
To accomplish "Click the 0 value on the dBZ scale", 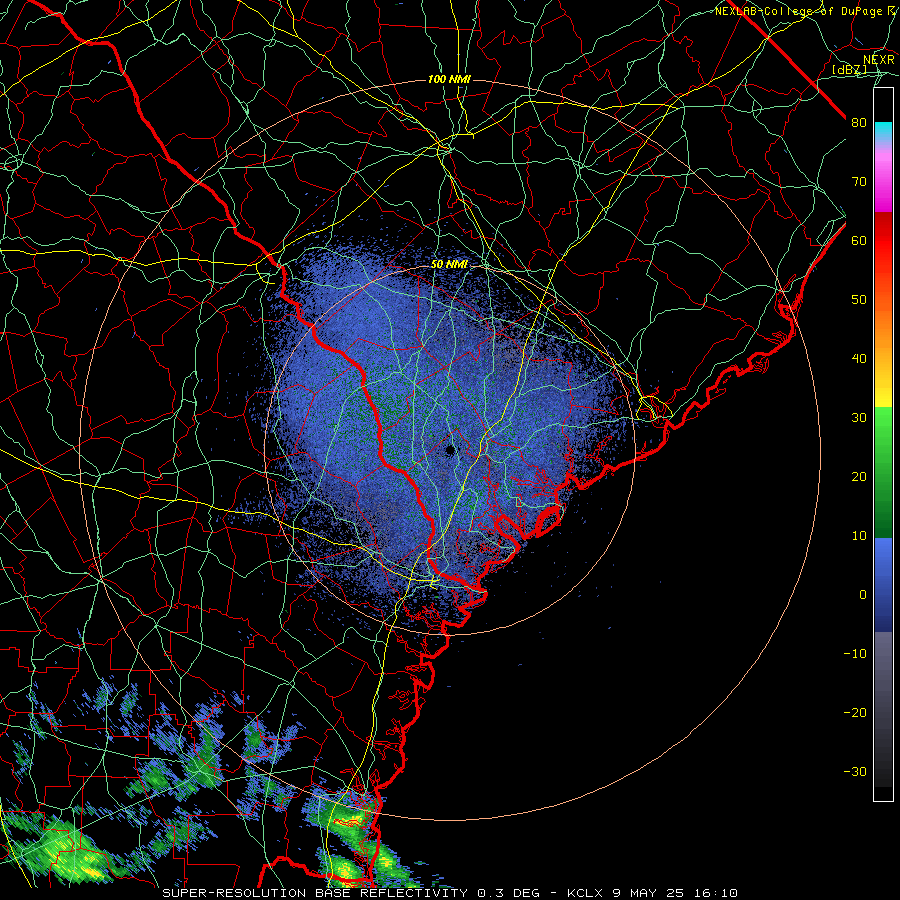I will point(863,595).
